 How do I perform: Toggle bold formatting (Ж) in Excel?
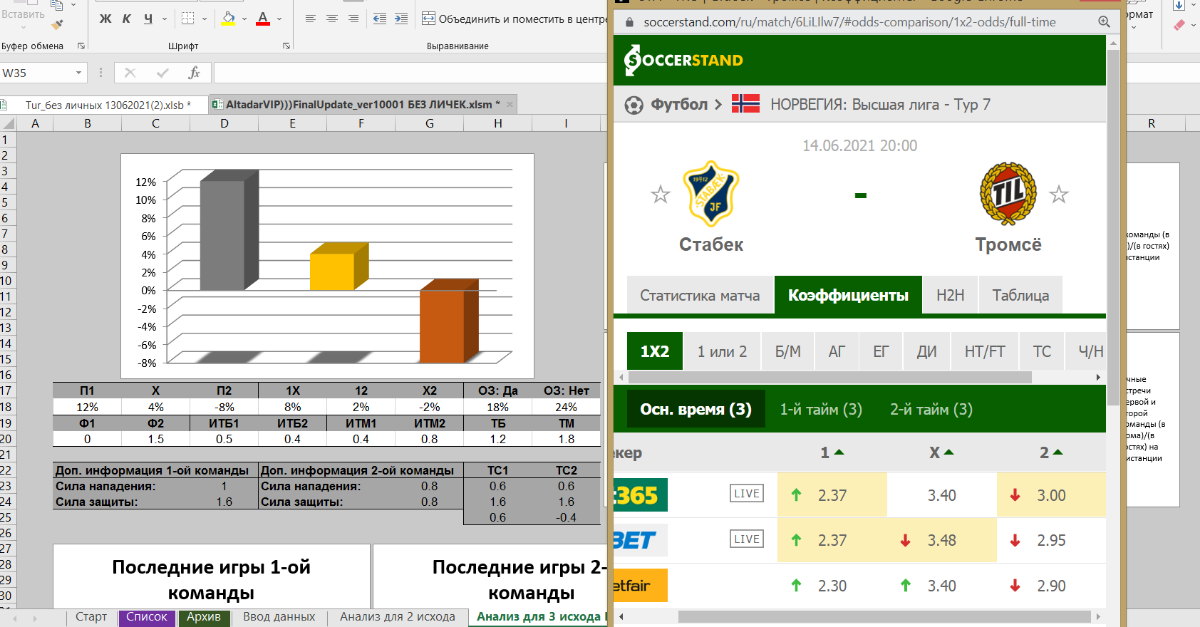pyautogui.click(x=105, y=19)
